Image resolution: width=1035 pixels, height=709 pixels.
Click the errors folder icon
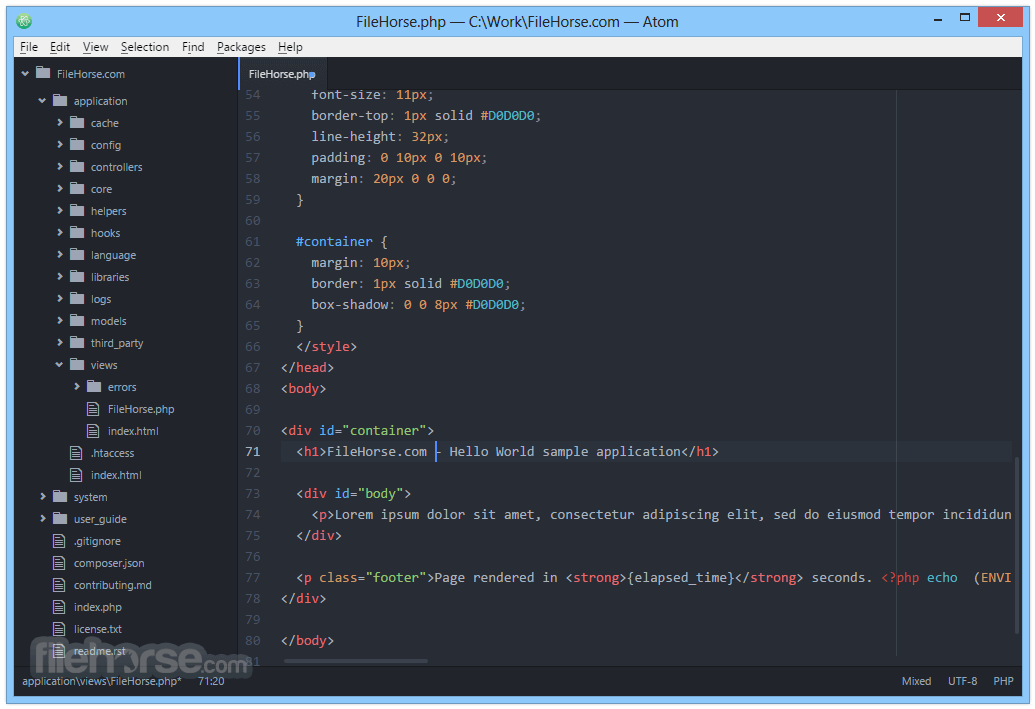[94, 386]
